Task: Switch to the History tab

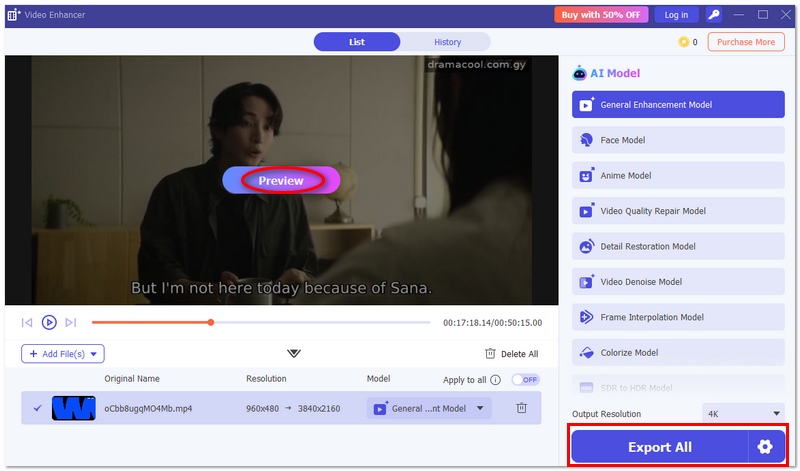Action: [447, 42]
